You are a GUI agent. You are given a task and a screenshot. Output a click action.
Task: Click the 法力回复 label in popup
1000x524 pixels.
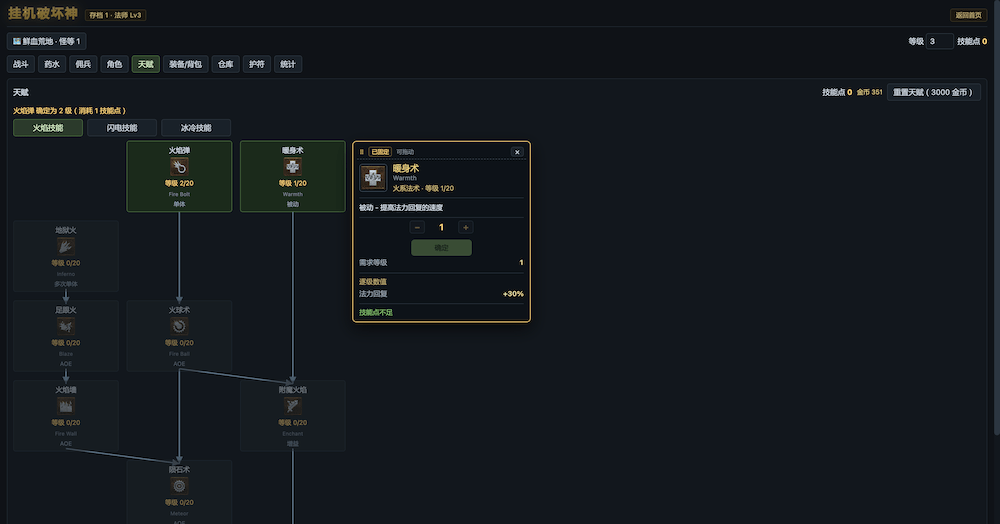[x=373, y=294]
